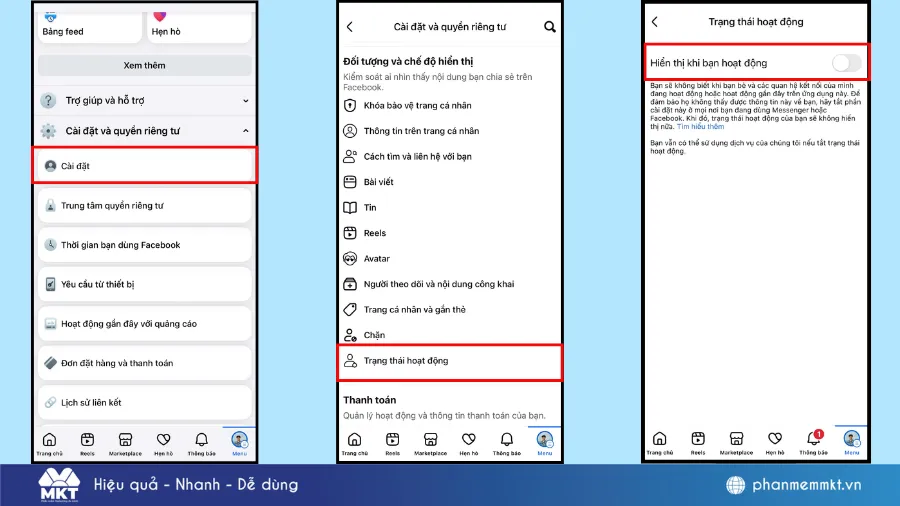
Task: Tap 'Xem thêm' button
Action: coord(145,65)
